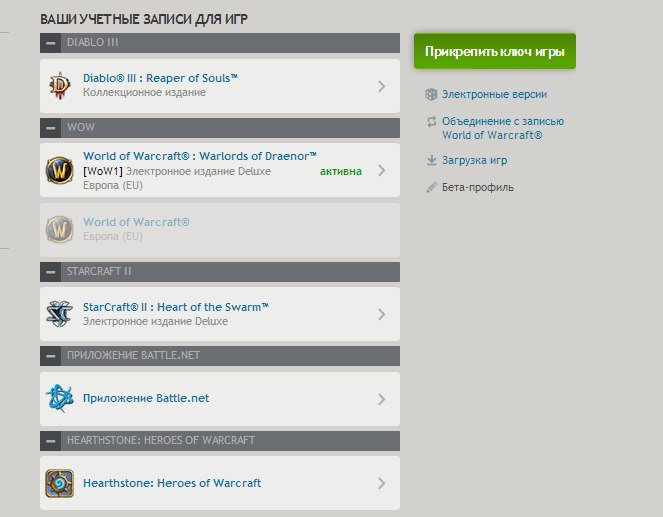Collapse the HEARTHSTONE: HEROES OF WARCRAFT section

[x=51, y=441]
